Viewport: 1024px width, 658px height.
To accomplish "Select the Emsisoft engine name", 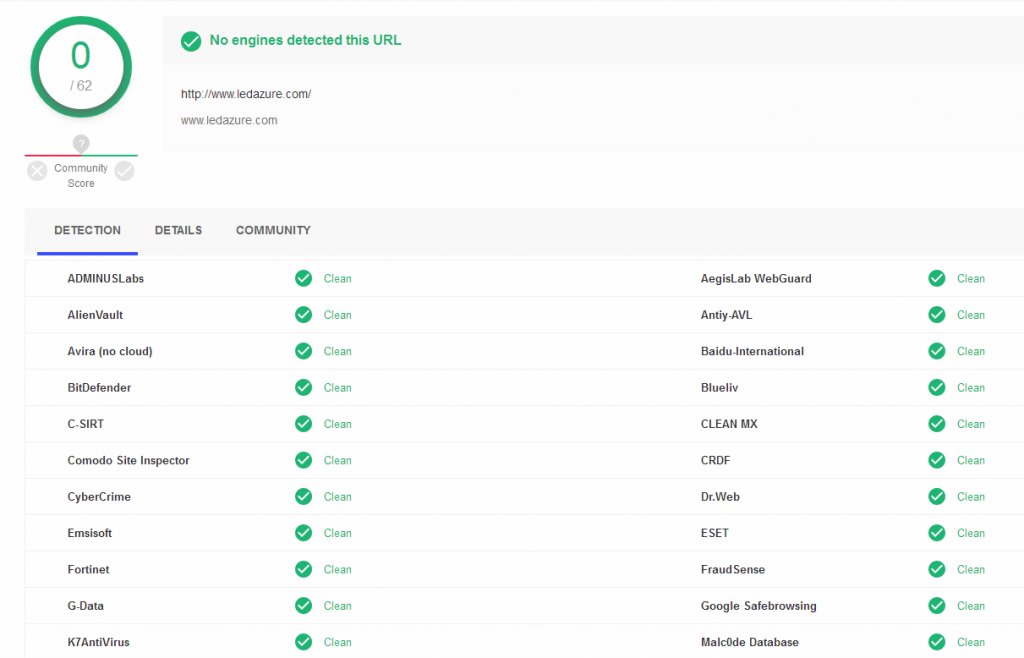I will tap(89, 533).
